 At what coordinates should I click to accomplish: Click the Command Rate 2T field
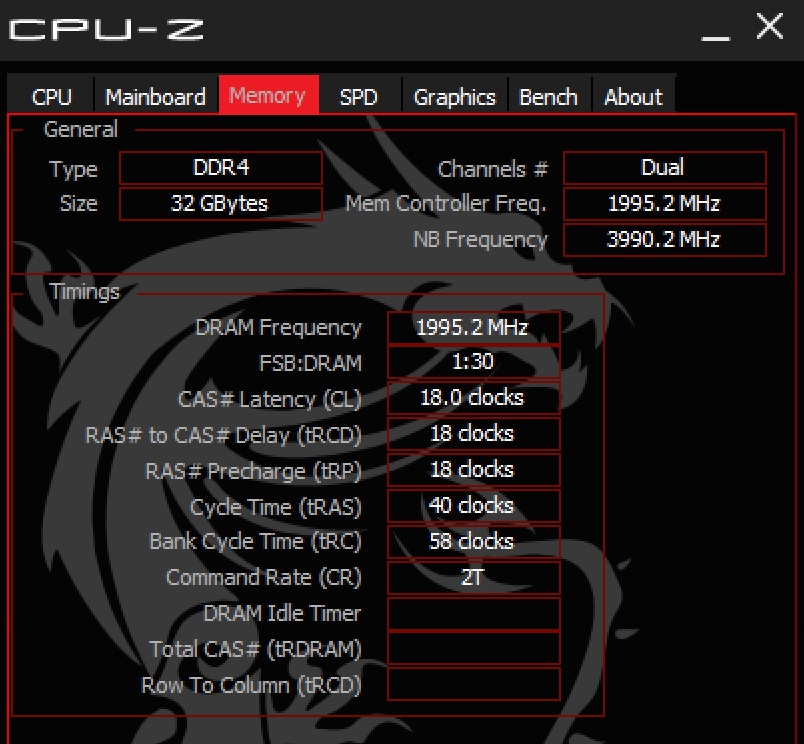pyautogui.click(x=473, y=577)
